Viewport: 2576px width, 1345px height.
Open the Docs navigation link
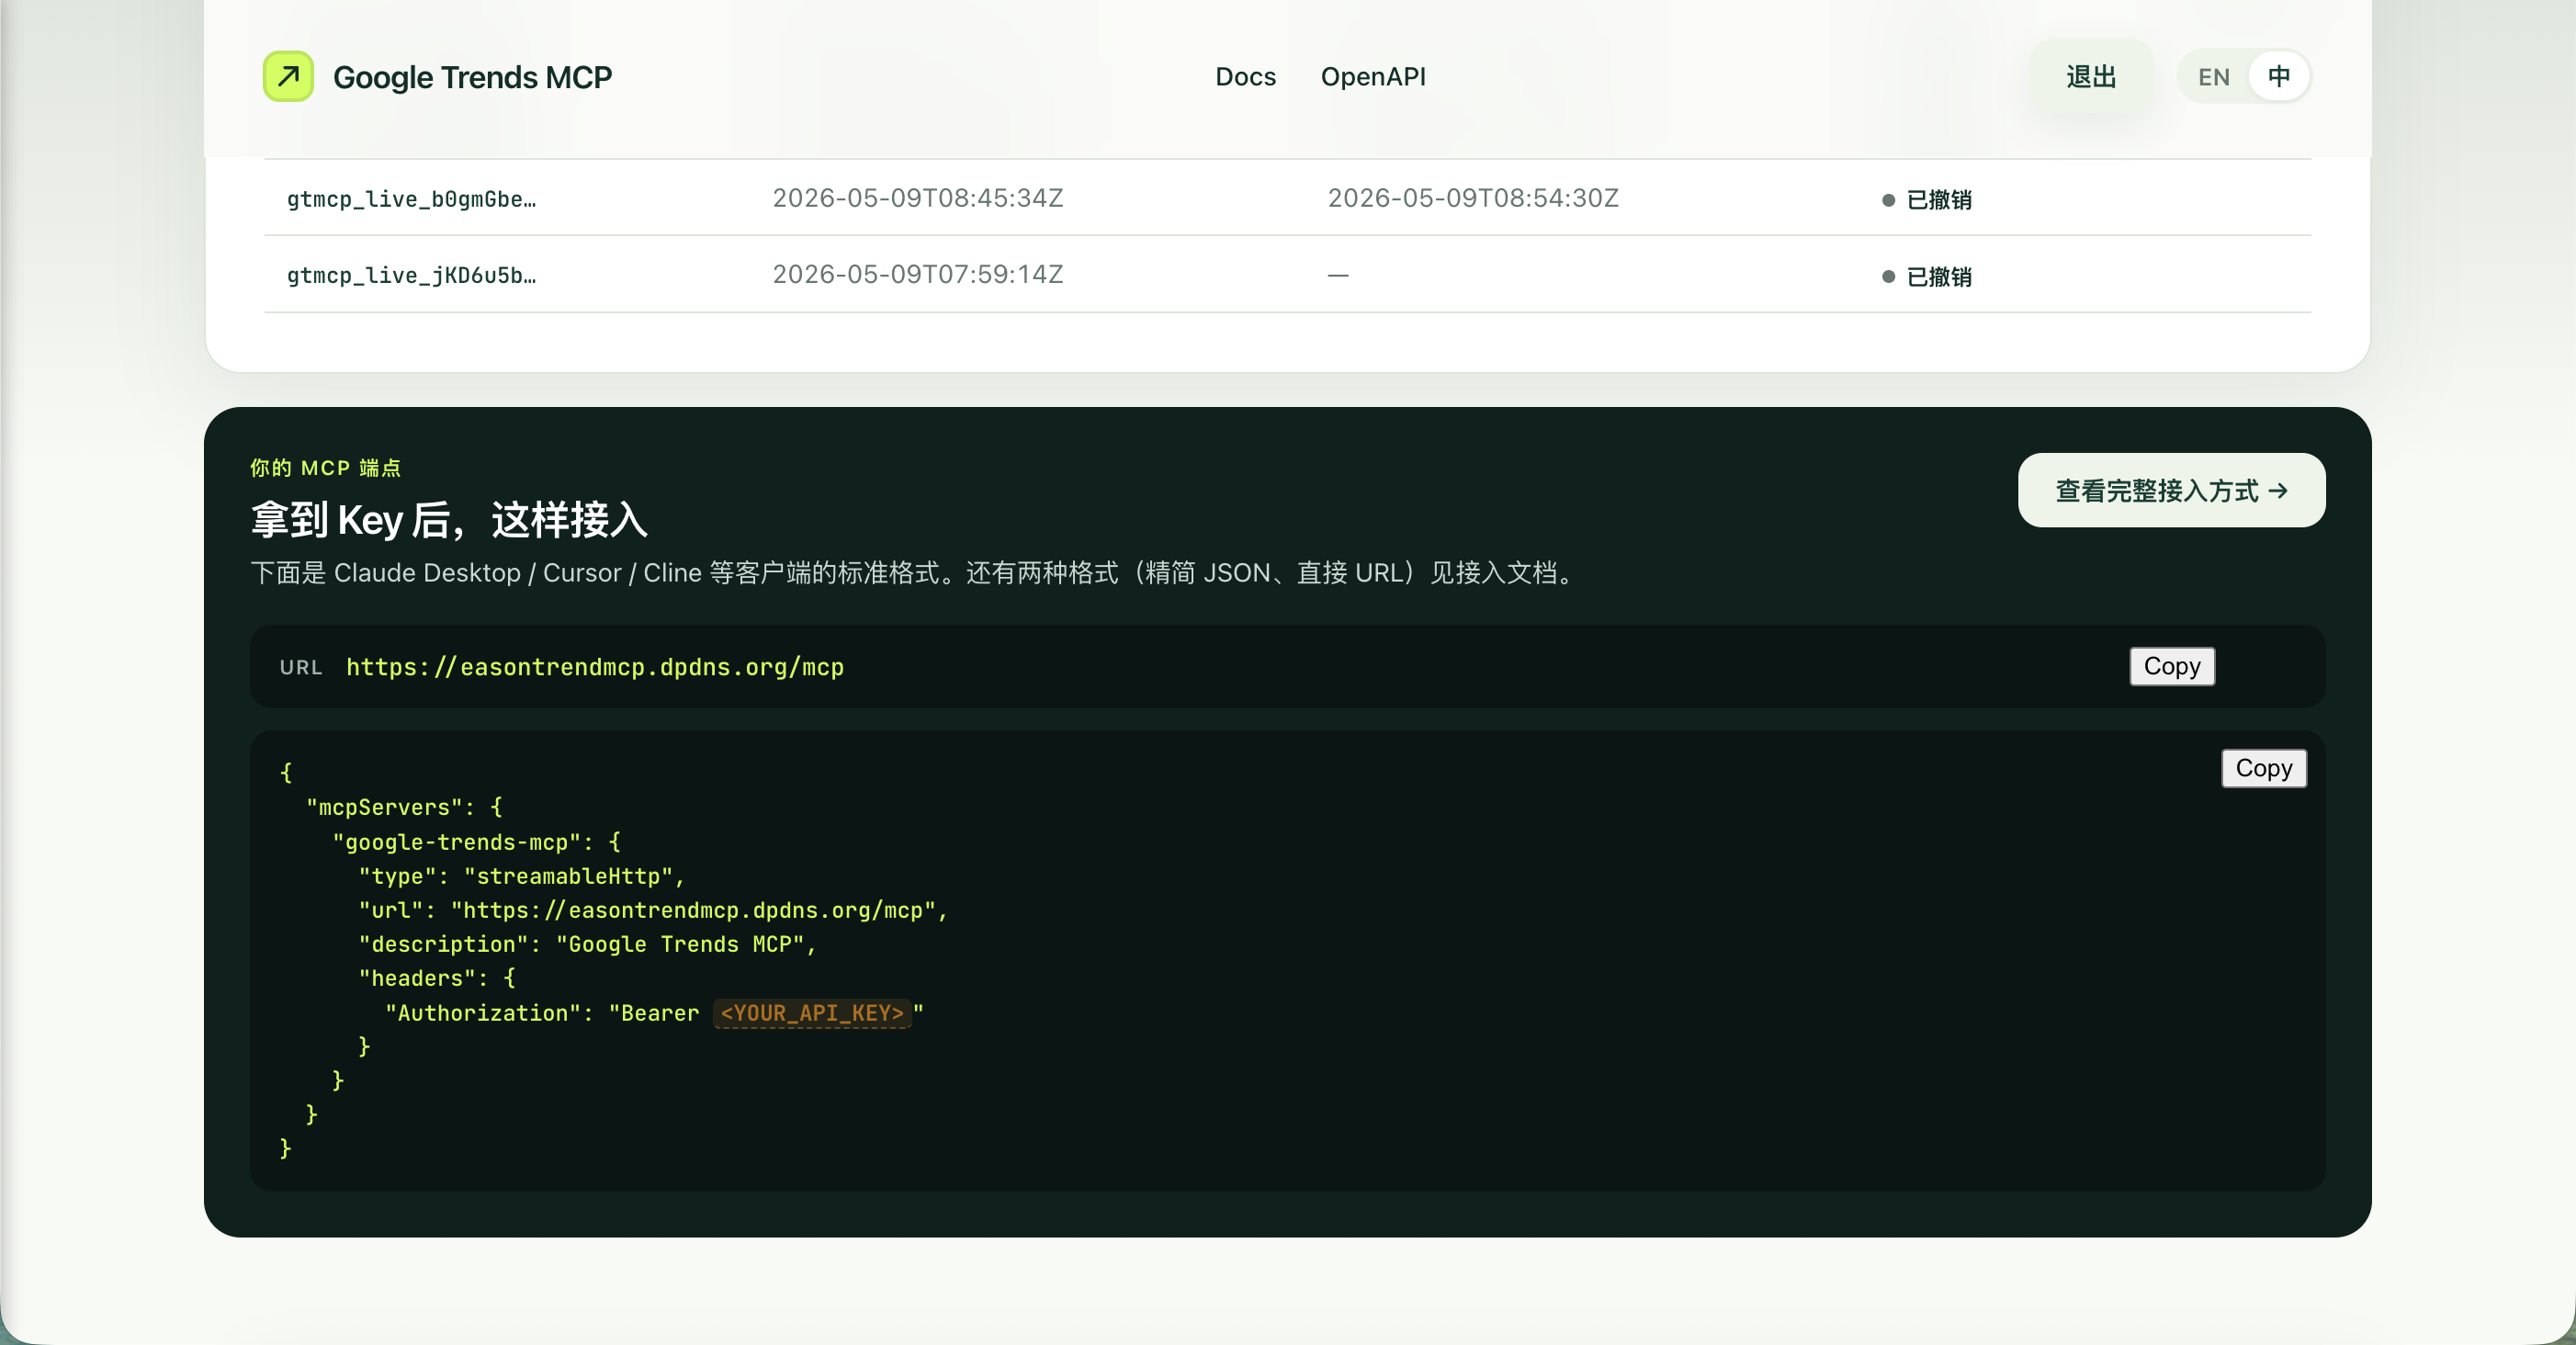tap(1245, 77)
